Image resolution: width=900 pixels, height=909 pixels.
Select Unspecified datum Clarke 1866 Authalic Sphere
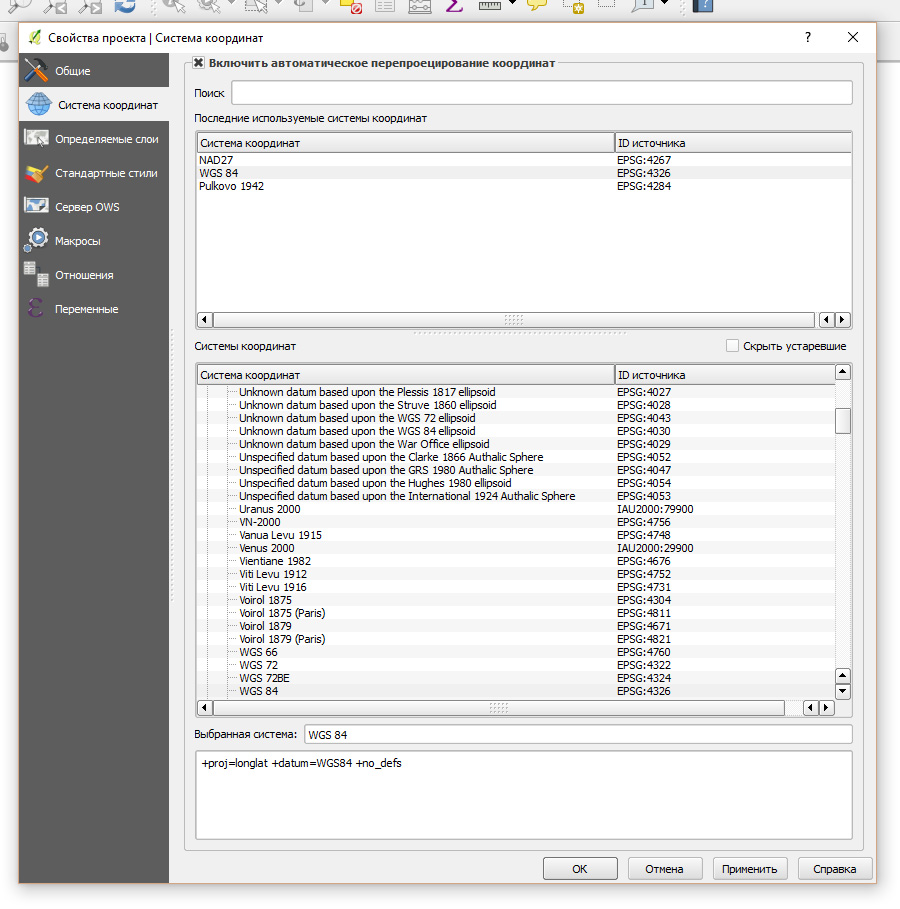point(516,457)
